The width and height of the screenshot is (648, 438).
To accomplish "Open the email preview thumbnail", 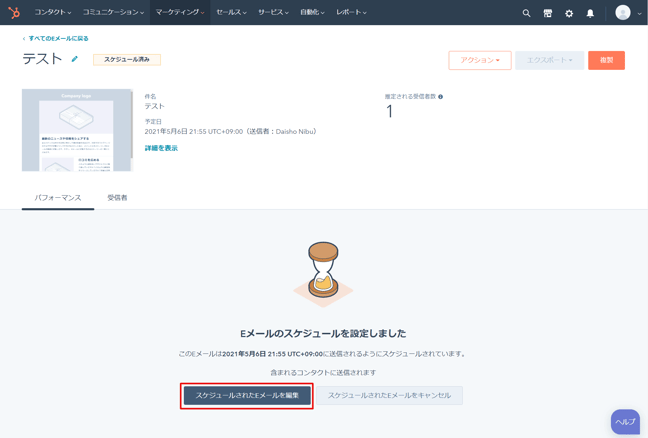I will [x=77, y=130].
